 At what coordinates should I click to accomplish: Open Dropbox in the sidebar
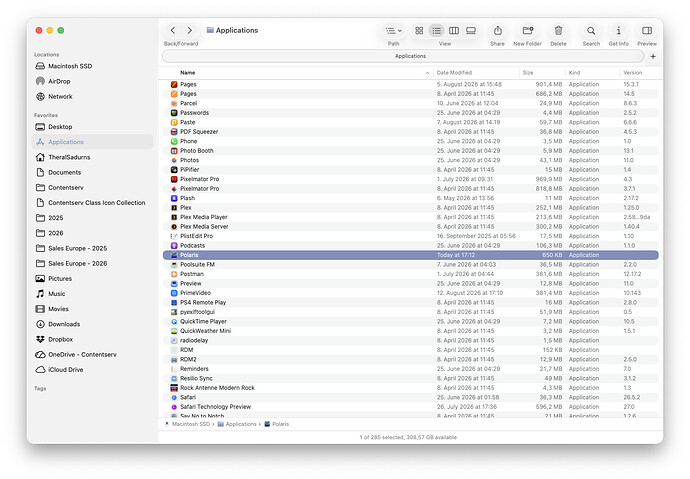click(x=92, y=339)
